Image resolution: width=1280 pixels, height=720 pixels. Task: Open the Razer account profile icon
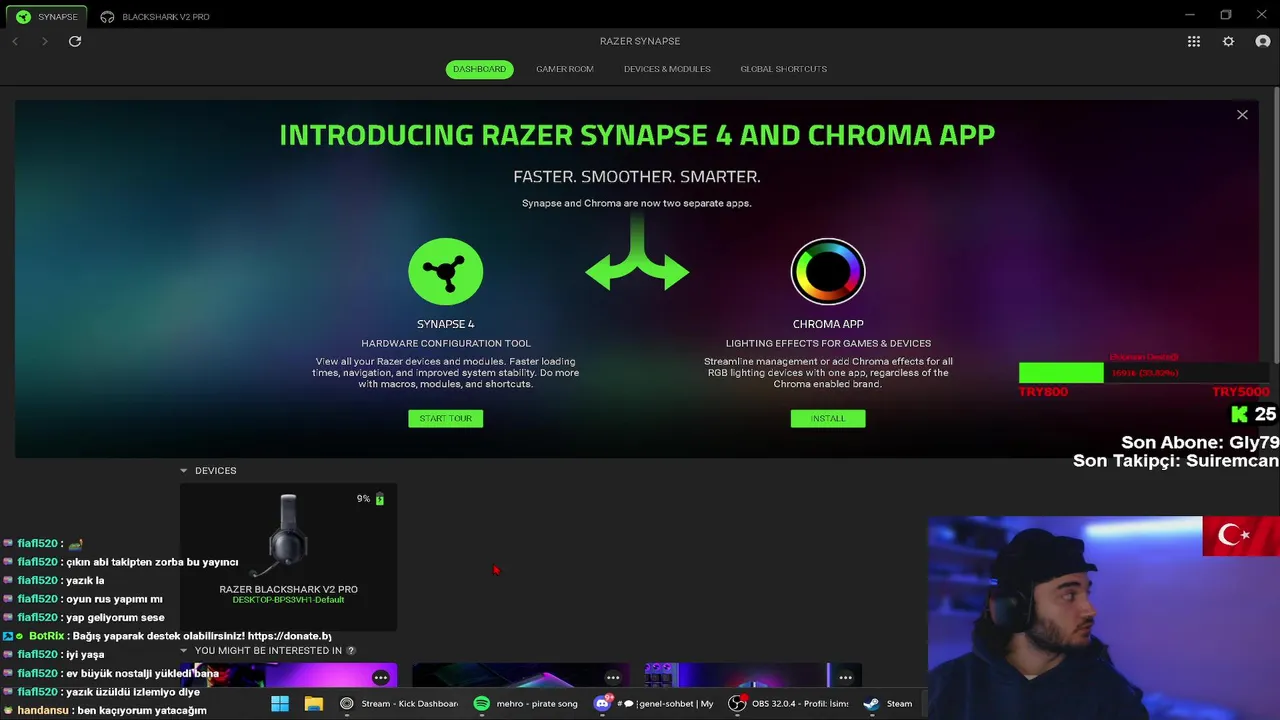point(1262,41)
